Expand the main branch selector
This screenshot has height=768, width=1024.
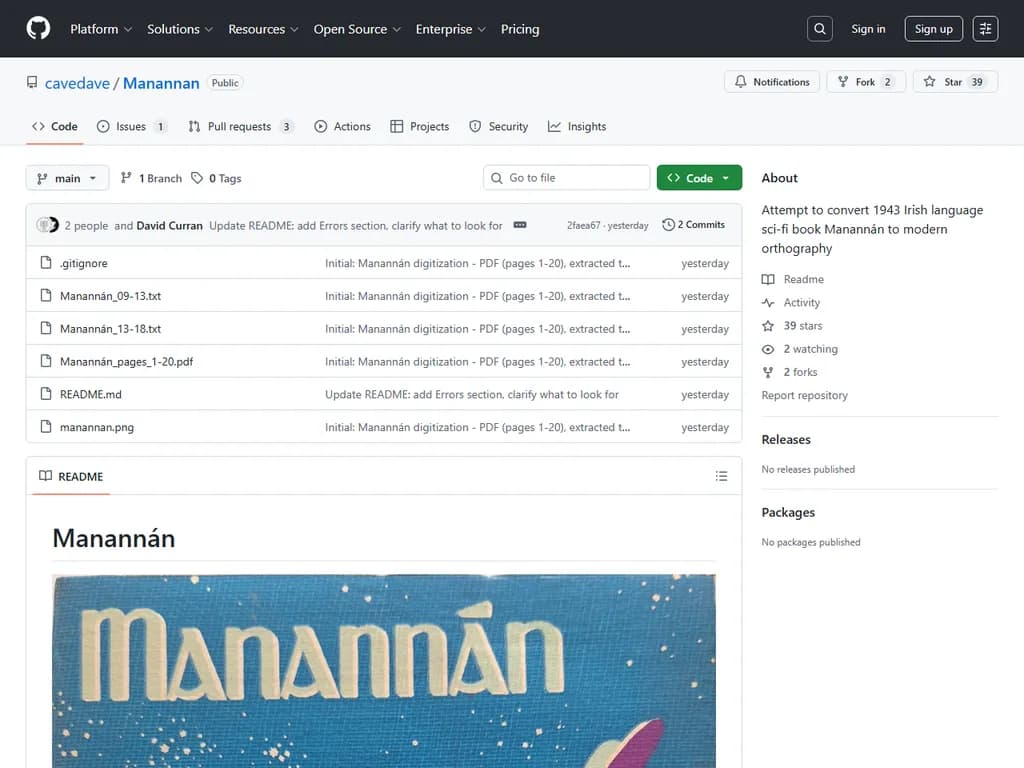click(x=67, y=178)
